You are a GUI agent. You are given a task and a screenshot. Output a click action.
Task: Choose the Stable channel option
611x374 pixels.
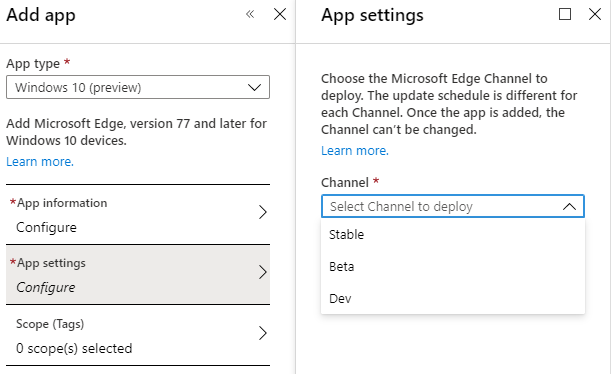point(453,235)
